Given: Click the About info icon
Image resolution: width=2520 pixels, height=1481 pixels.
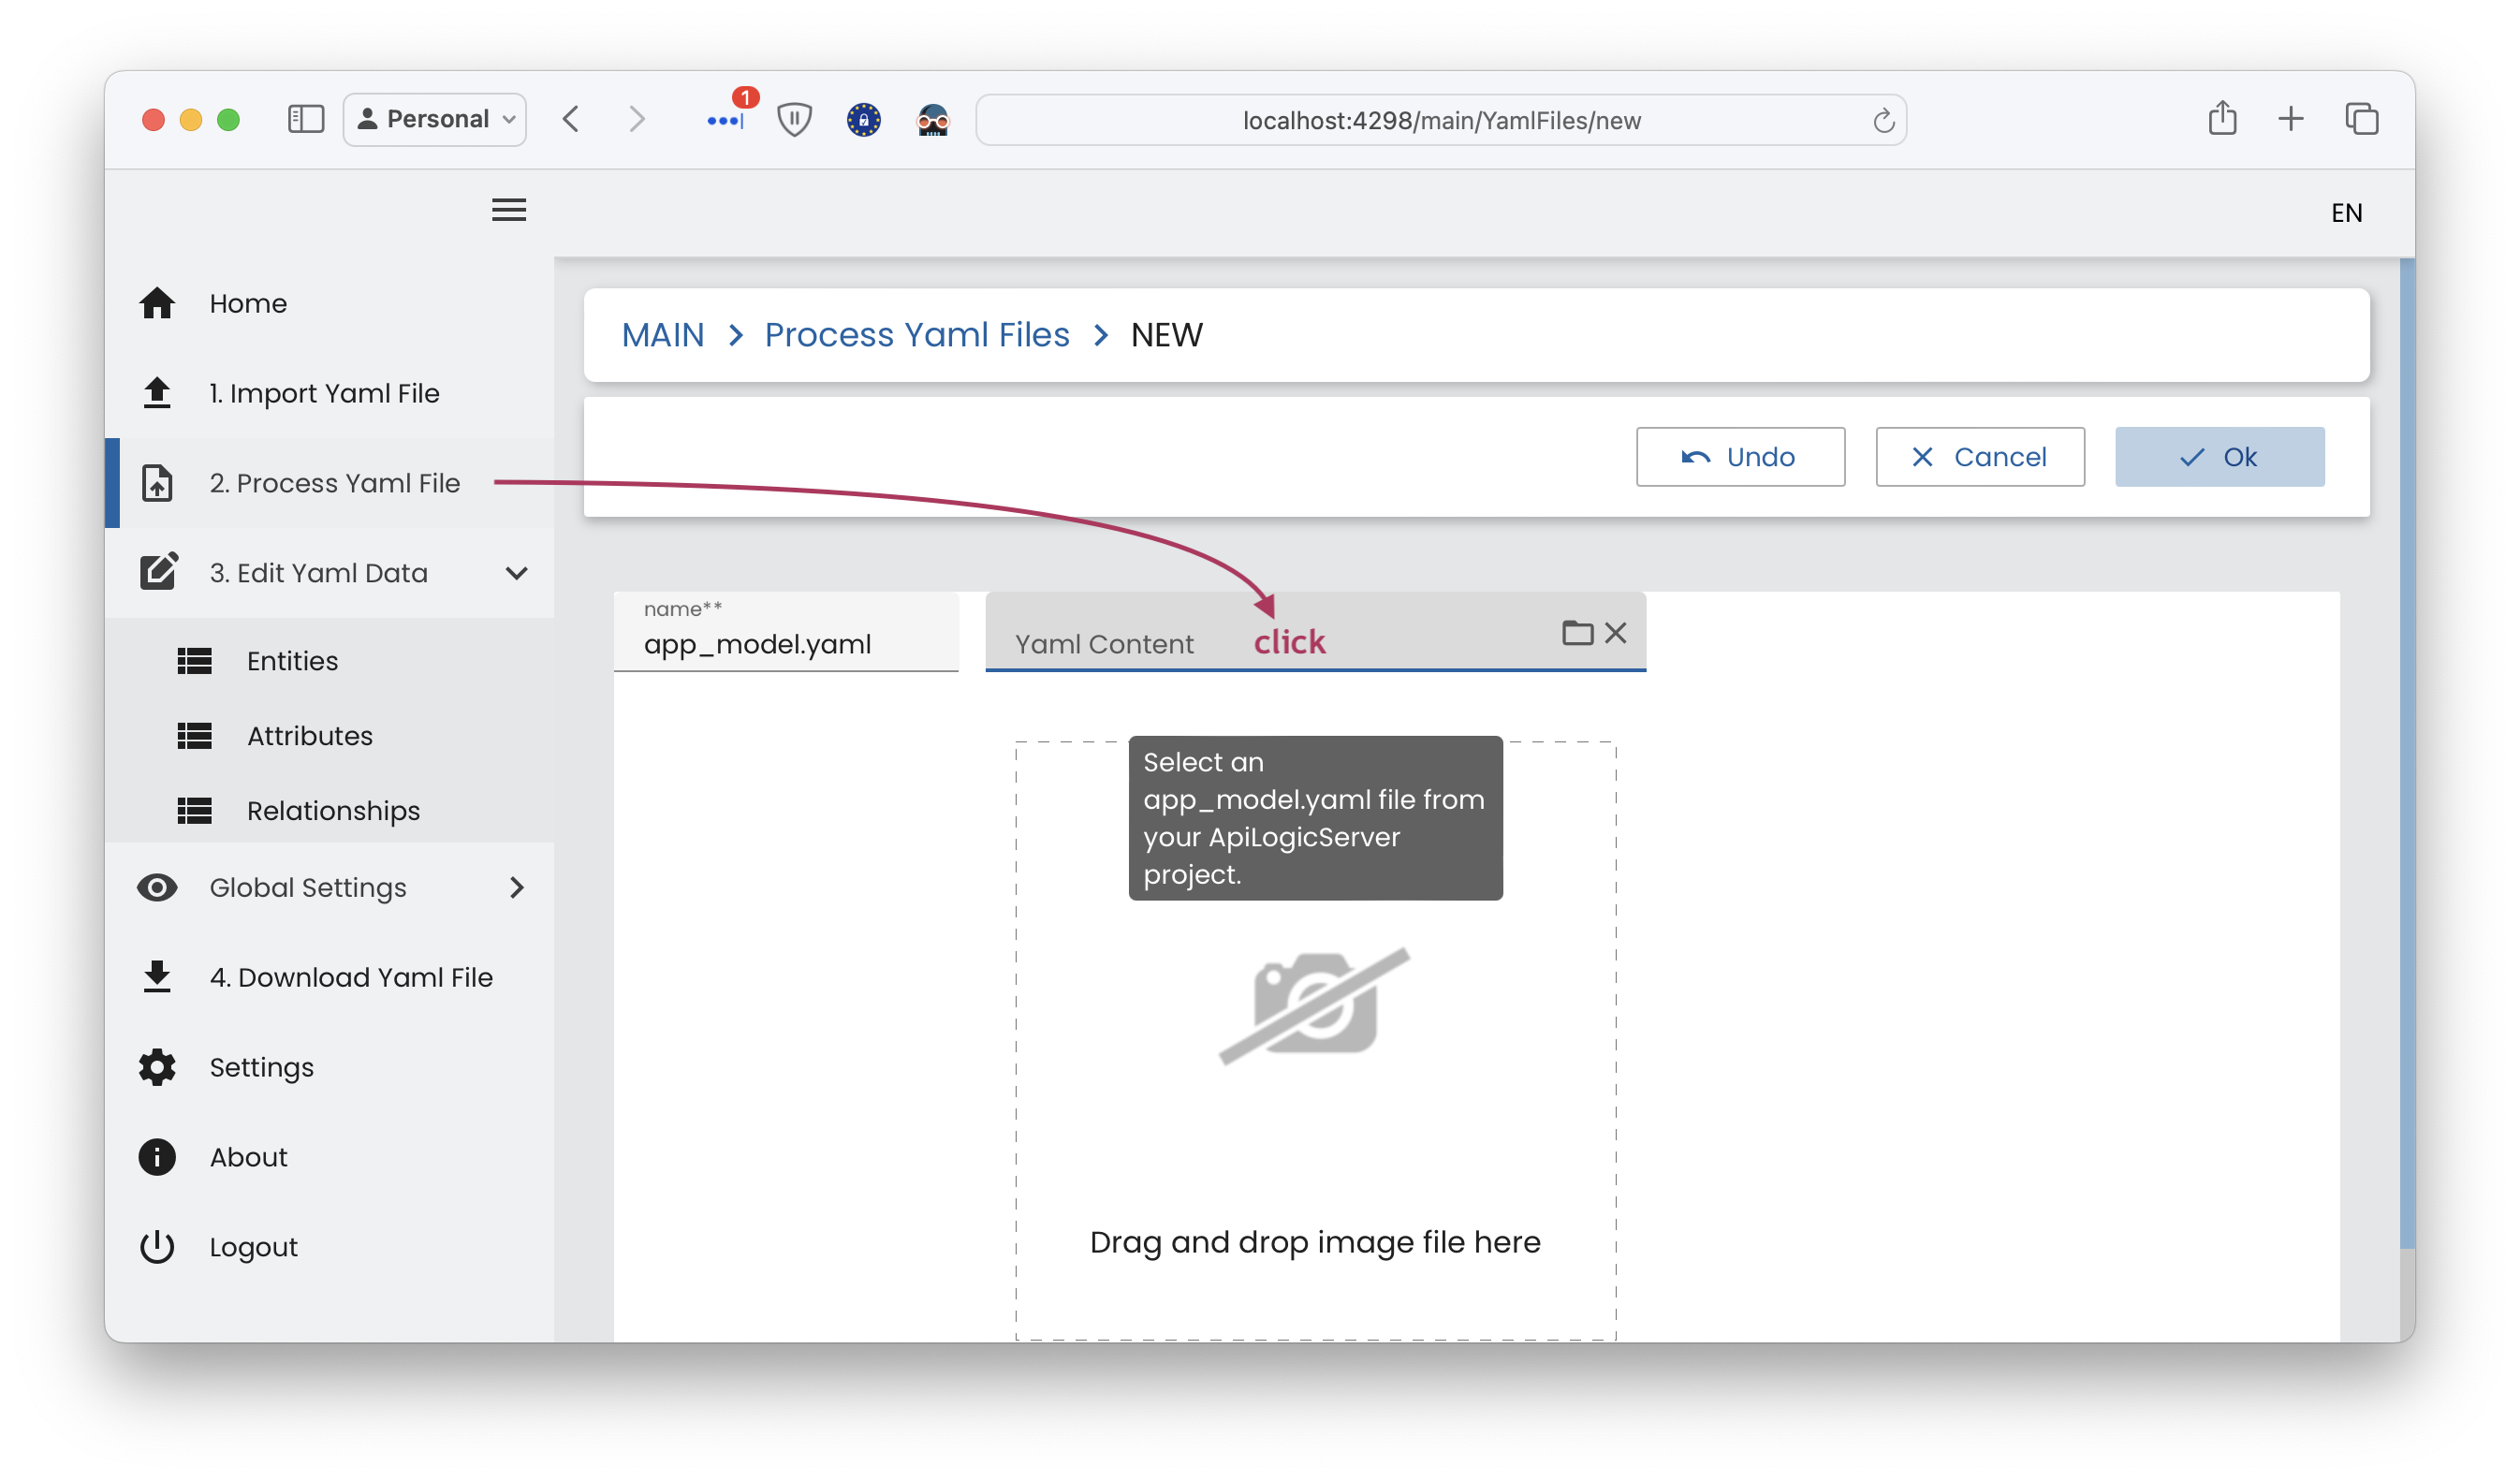Looking at the screenshot, I should pos(158,1156).
